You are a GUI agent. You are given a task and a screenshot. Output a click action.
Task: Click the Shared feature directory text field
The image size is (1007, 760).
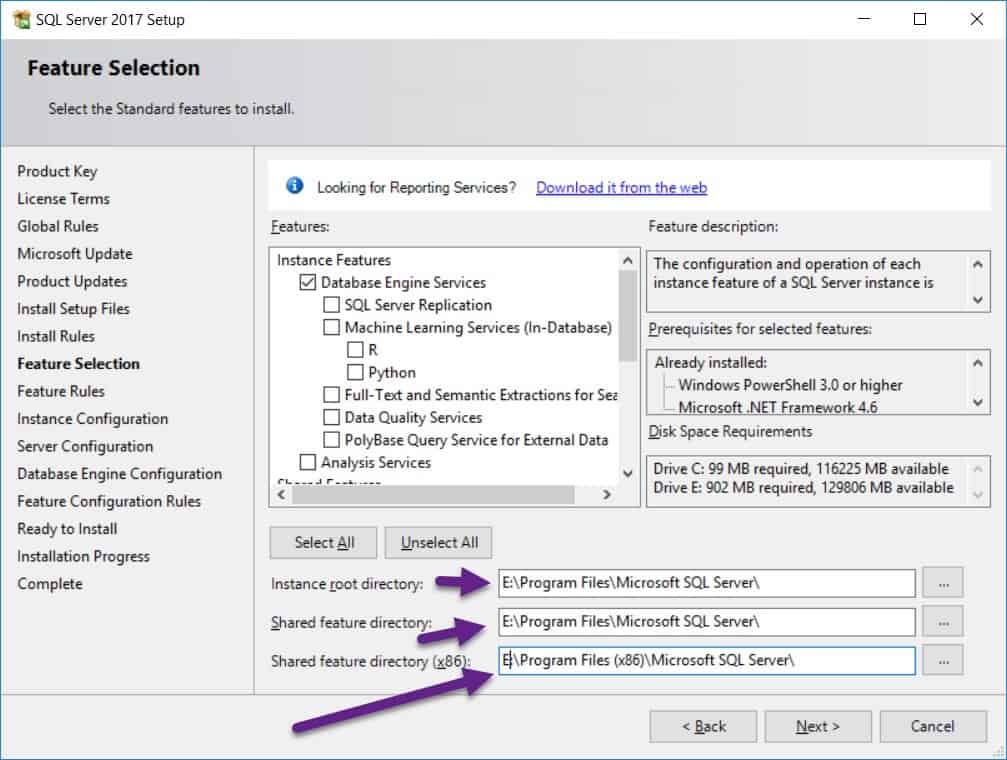pyautogui.click(x=707, y=622)
